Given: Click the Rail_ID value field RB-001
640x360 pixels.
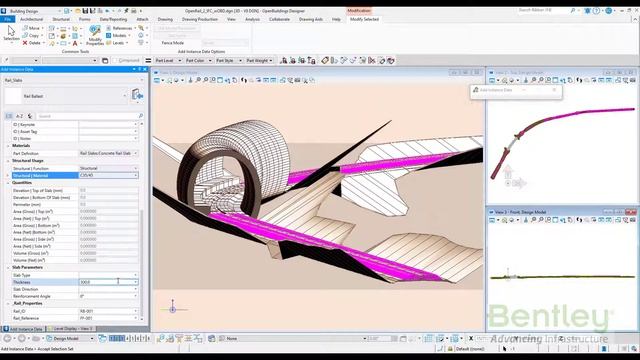Looking at the screenshot, I should point(108,311).
